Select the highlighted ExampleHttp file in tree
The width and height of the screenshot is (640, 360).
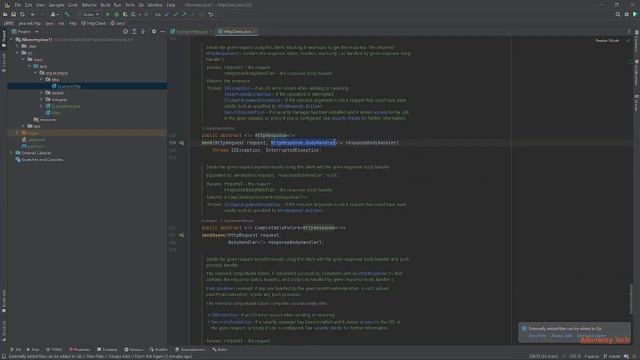click(x=87, y=86)
